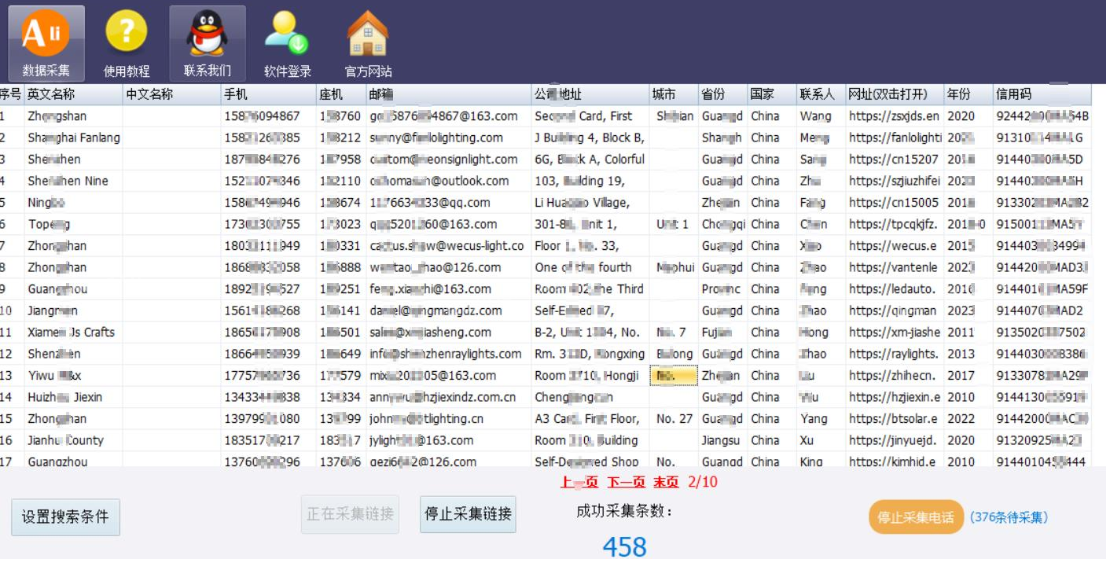Click the 城市 column header

click(674, 95)
